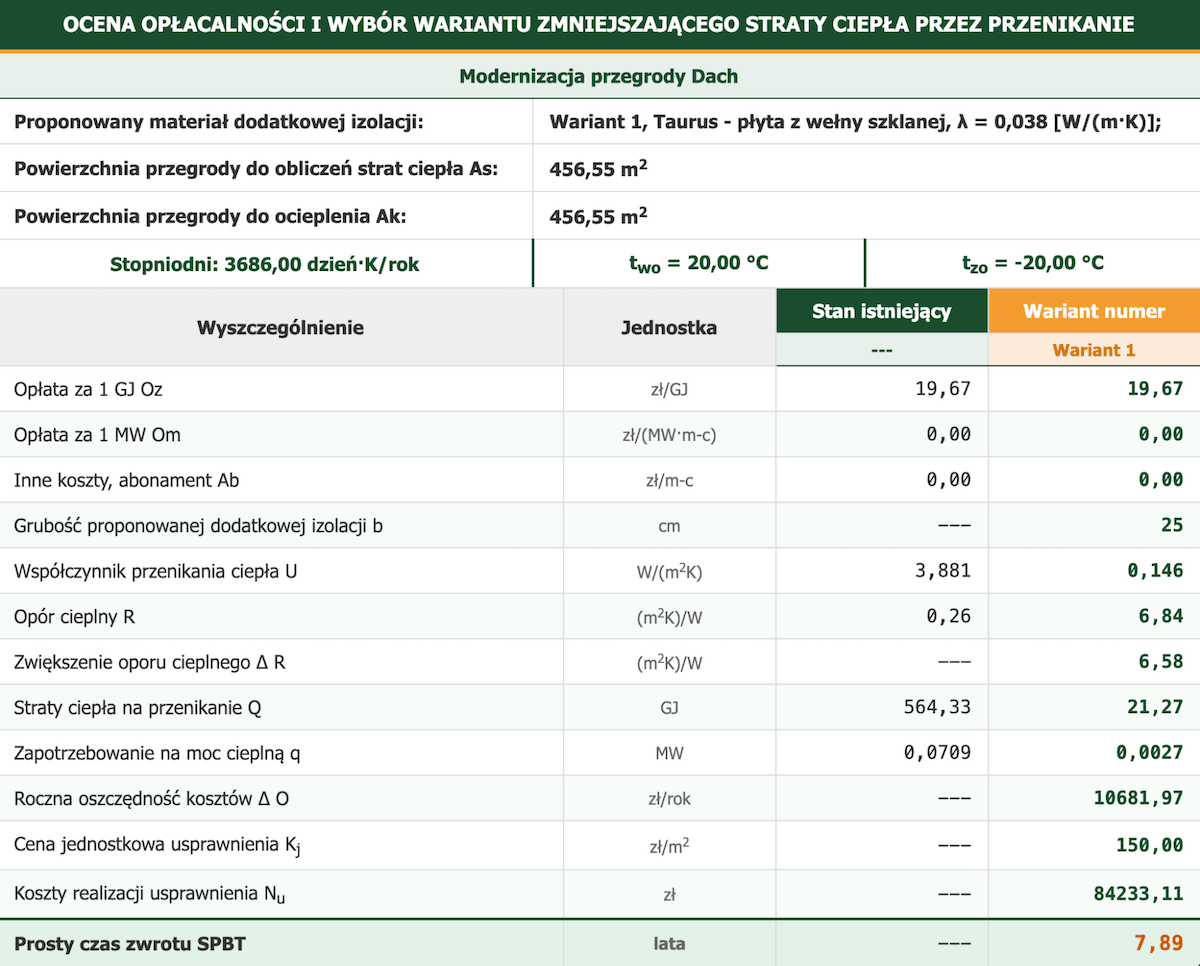The height and width of the screenshot is (966, 1200).
Task: Select the 'Prosty czas zwrotu SPBT' row label
Action: click(x=130, y=943)
